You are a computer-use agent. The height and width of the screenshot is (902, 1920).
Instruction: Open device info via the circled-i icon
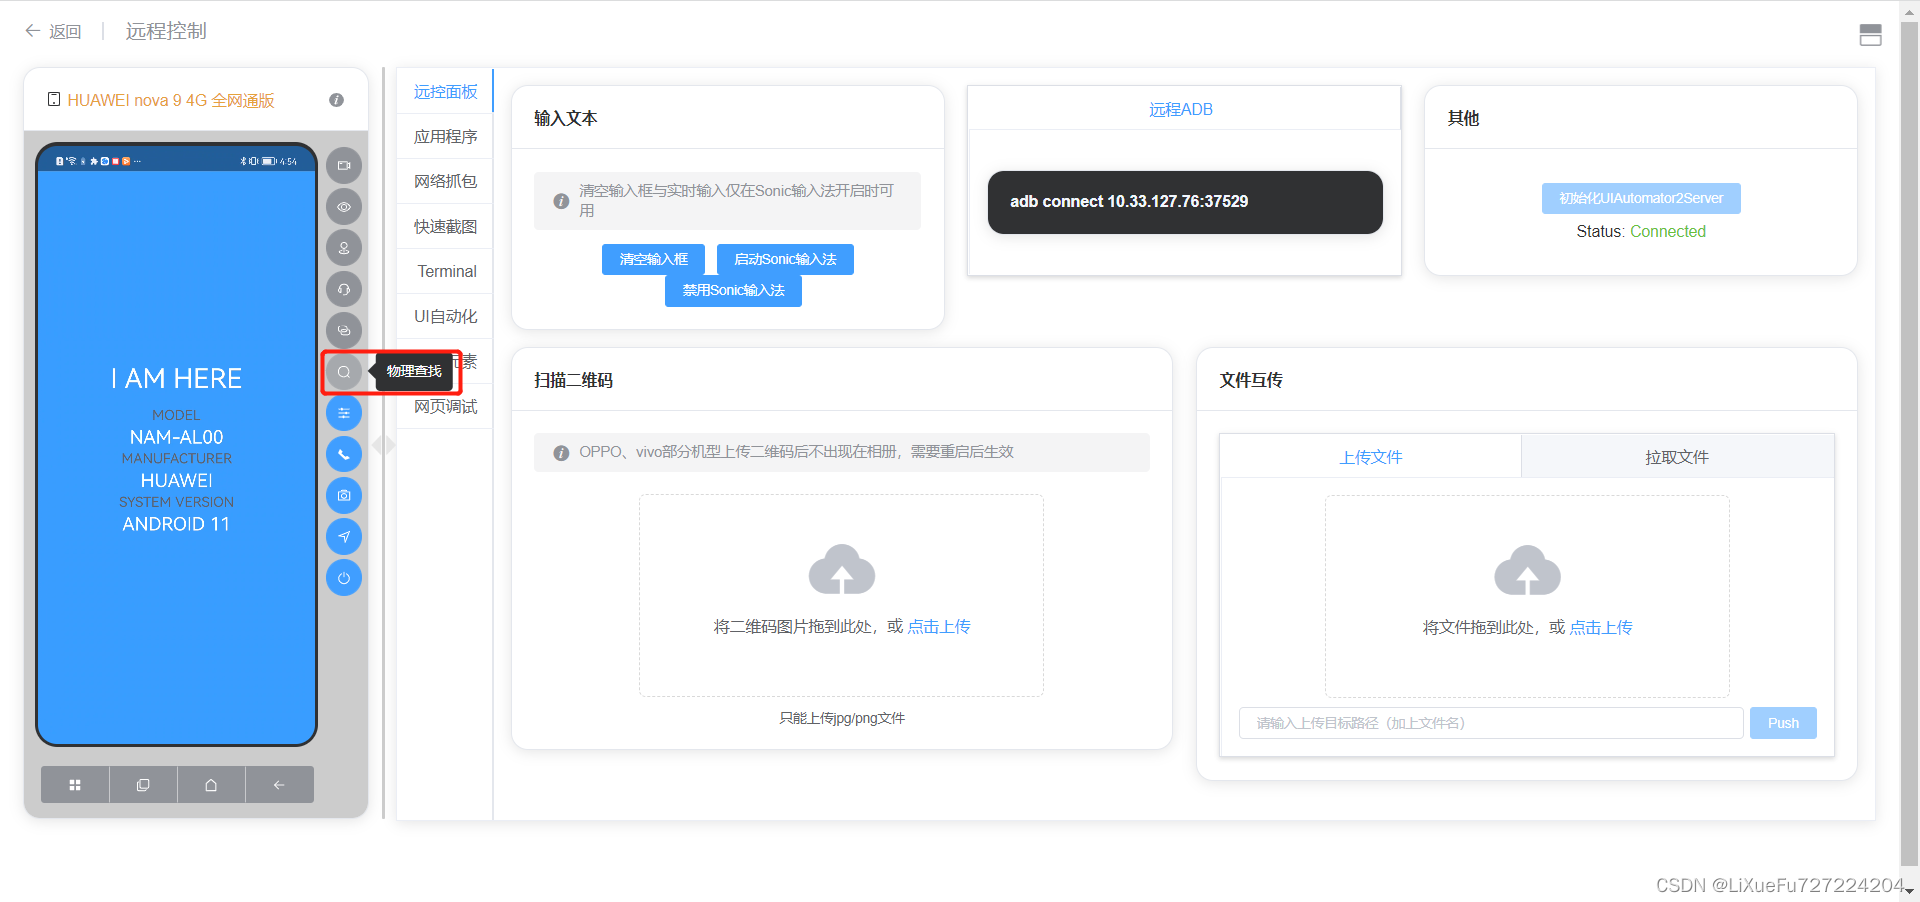tap(336, 99)
